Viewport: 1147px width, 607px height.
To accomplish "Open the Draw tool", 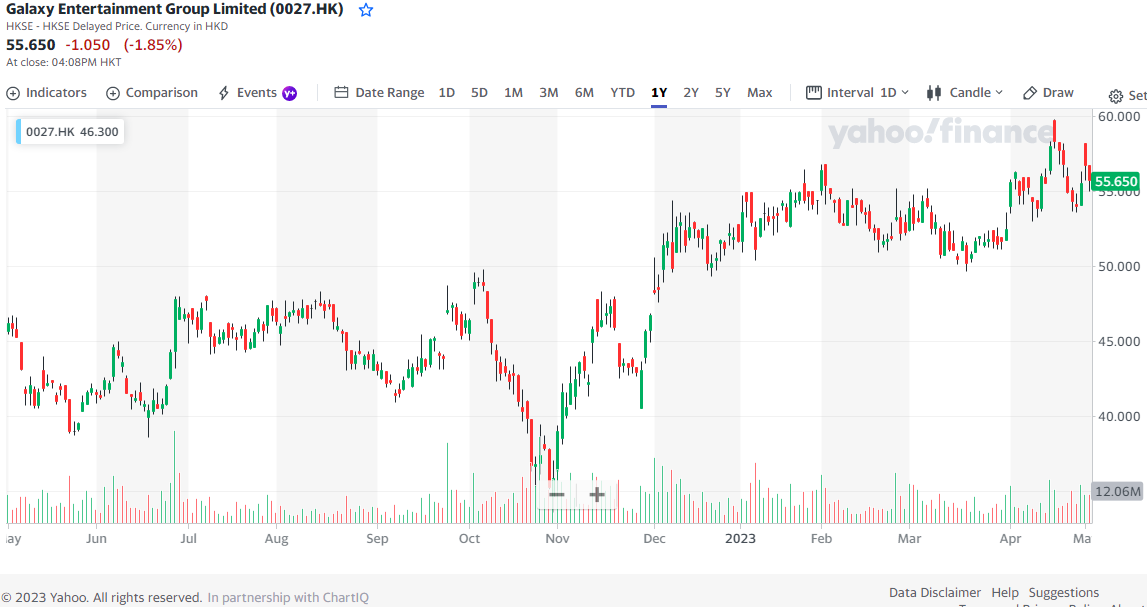I will click(x=1048, y=93).
